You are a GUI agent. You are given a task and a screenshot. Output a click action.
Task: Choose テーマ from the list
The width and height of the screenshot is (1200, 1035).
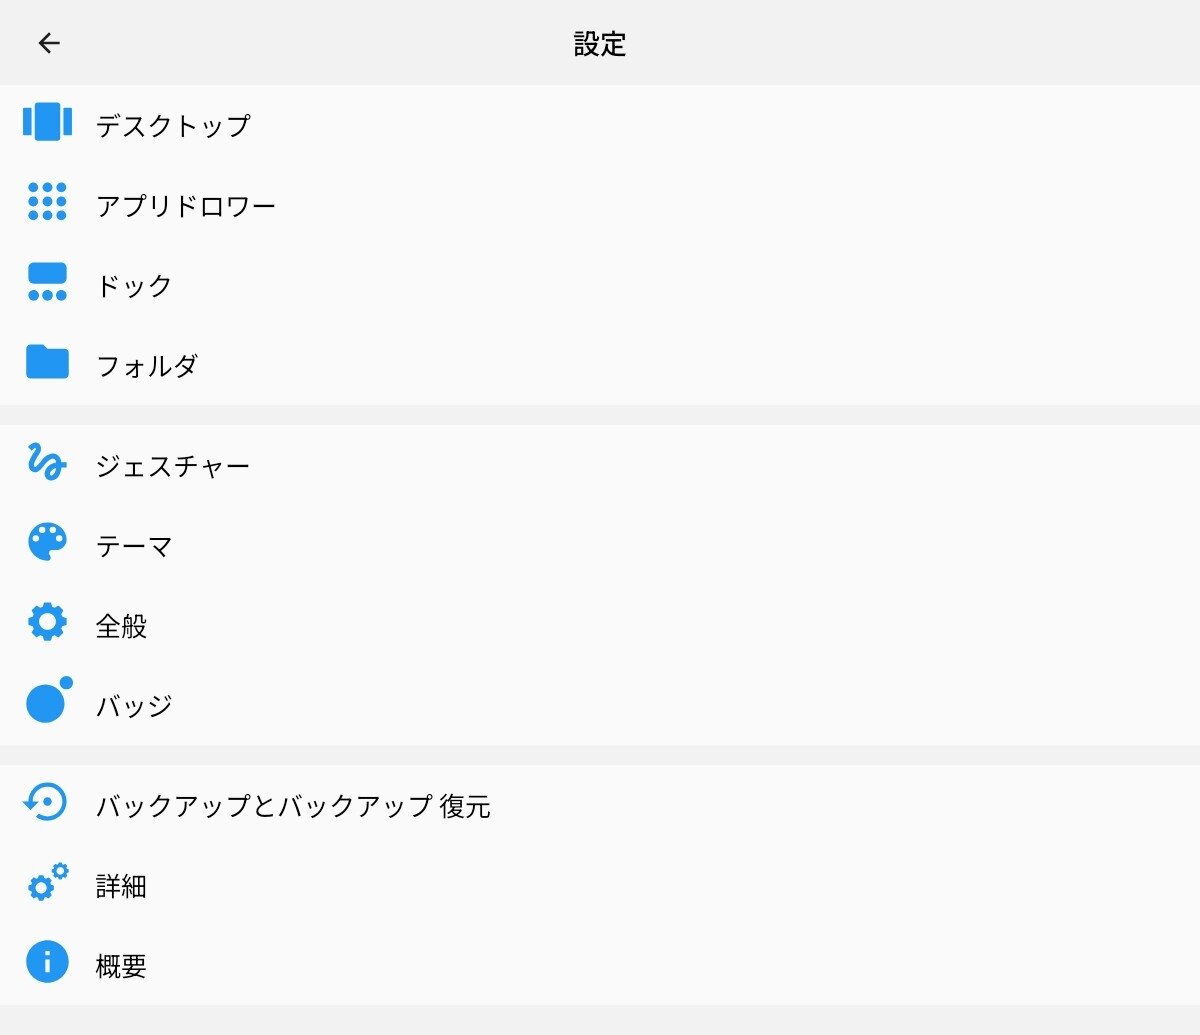pyautogui.click(x=134, y=546)
